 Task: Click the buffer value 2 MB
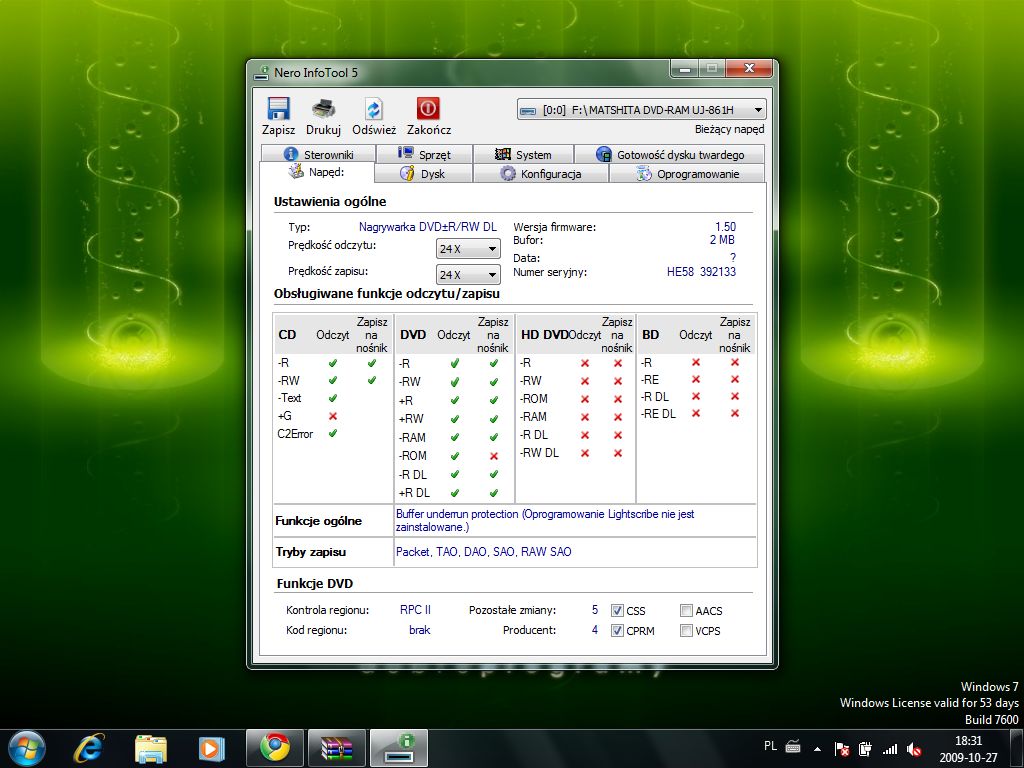pyautogui.click(x=722, y=240)
